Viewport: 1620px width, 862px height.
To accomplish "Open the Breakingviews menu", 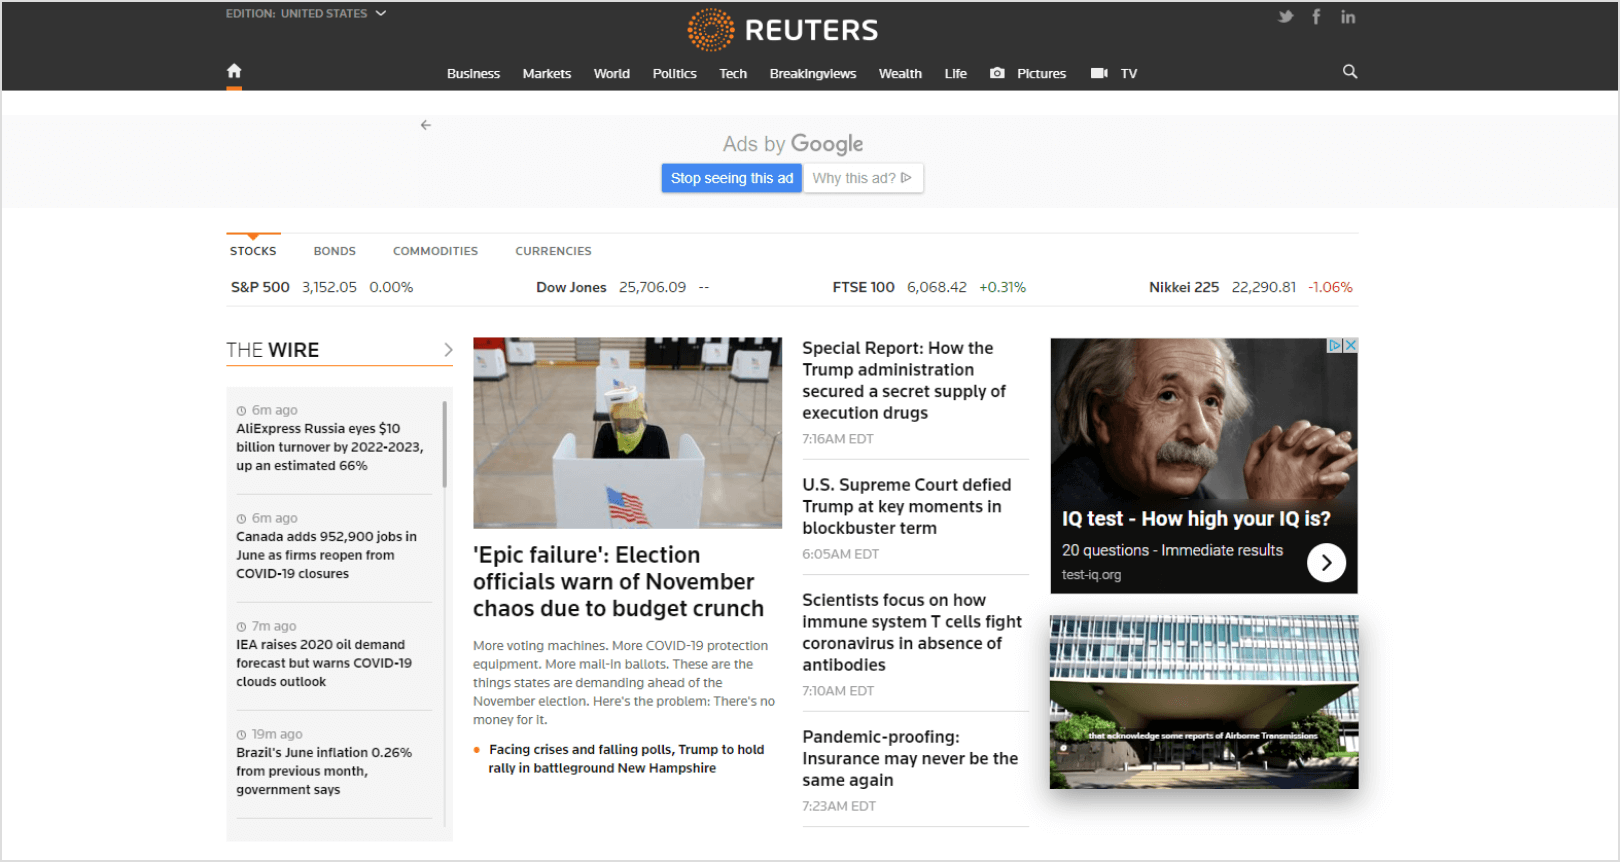I will point(813,74).
